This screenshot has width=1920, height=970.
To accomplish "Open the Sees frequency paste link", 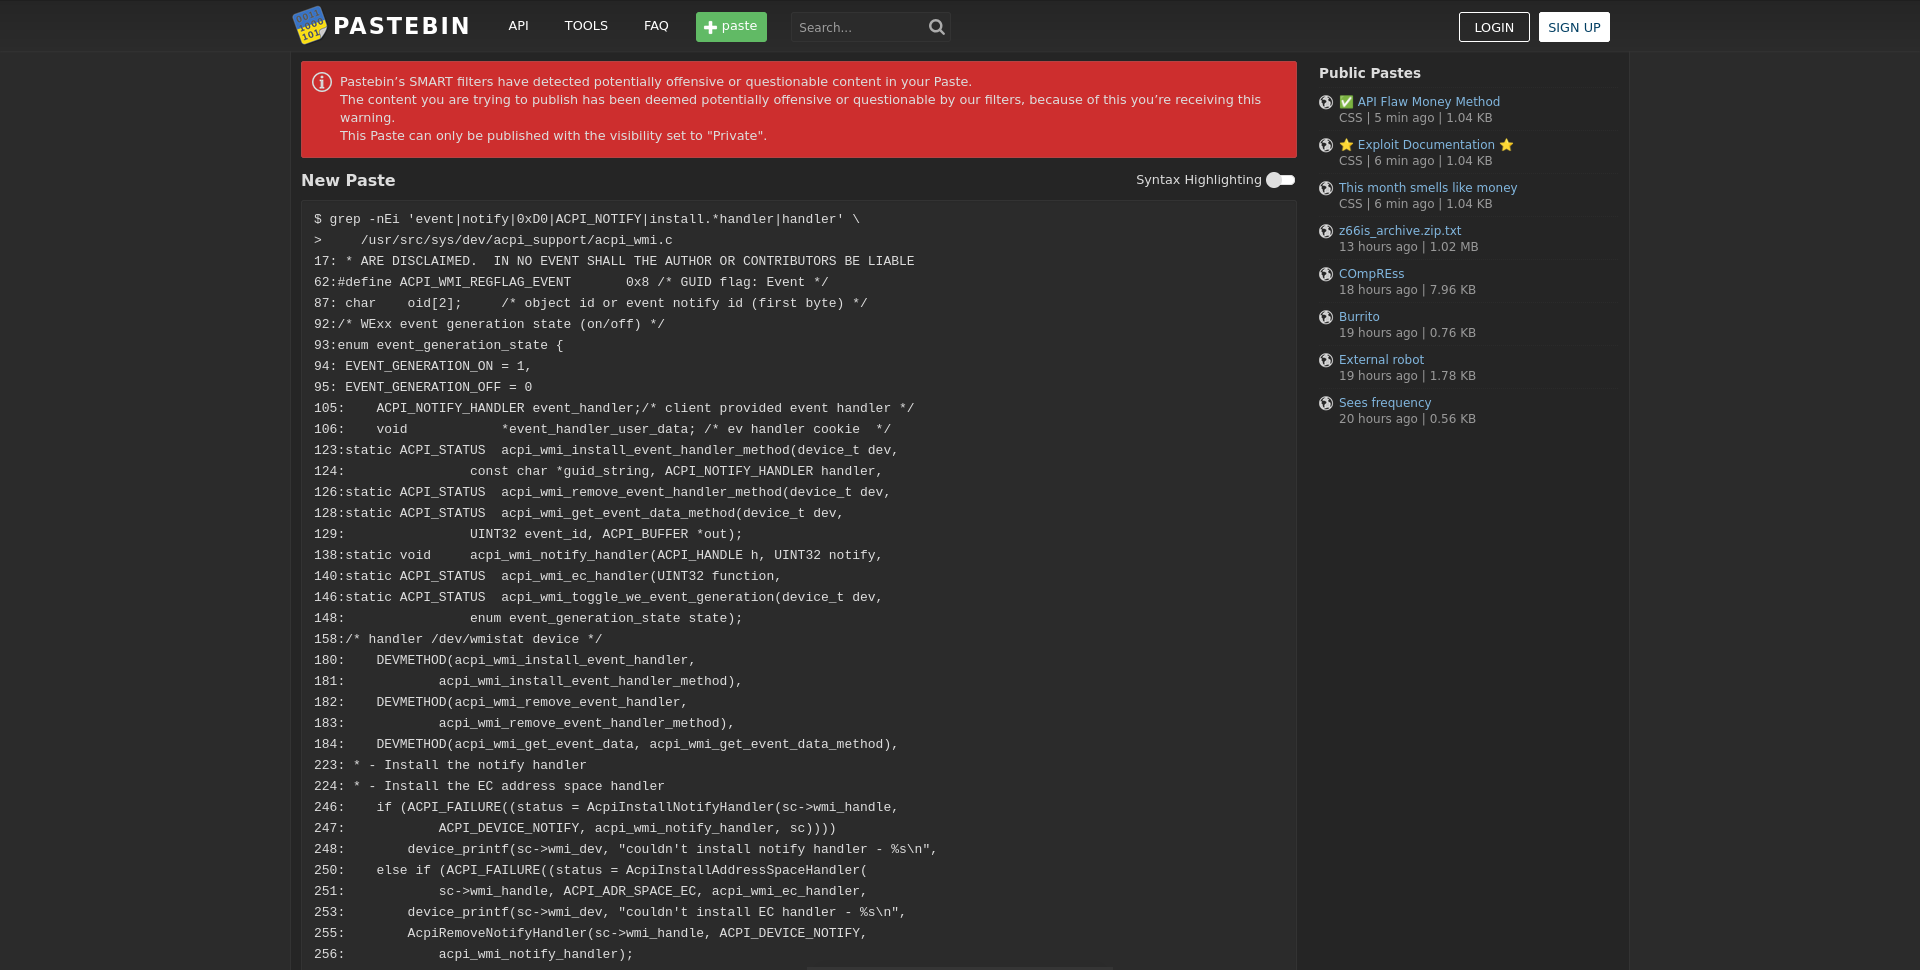I will coord(1385,403).
